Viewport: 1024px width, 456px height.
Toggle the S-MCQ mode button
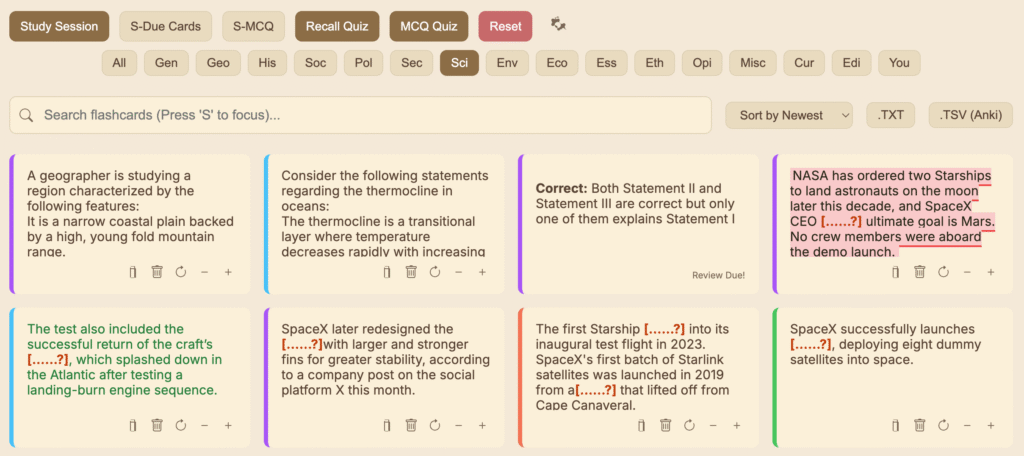pos(254,26)
